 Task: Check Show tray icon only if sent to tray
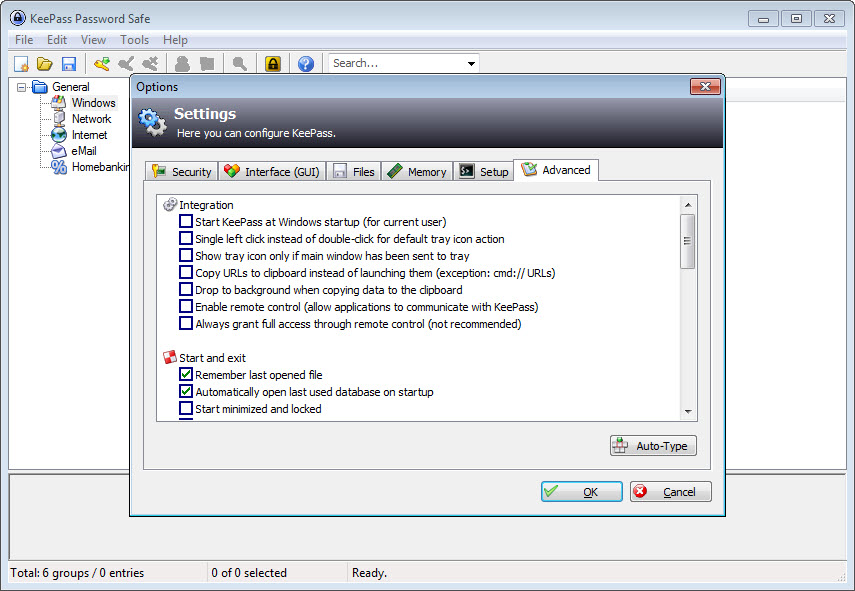[x=186, y=255]
